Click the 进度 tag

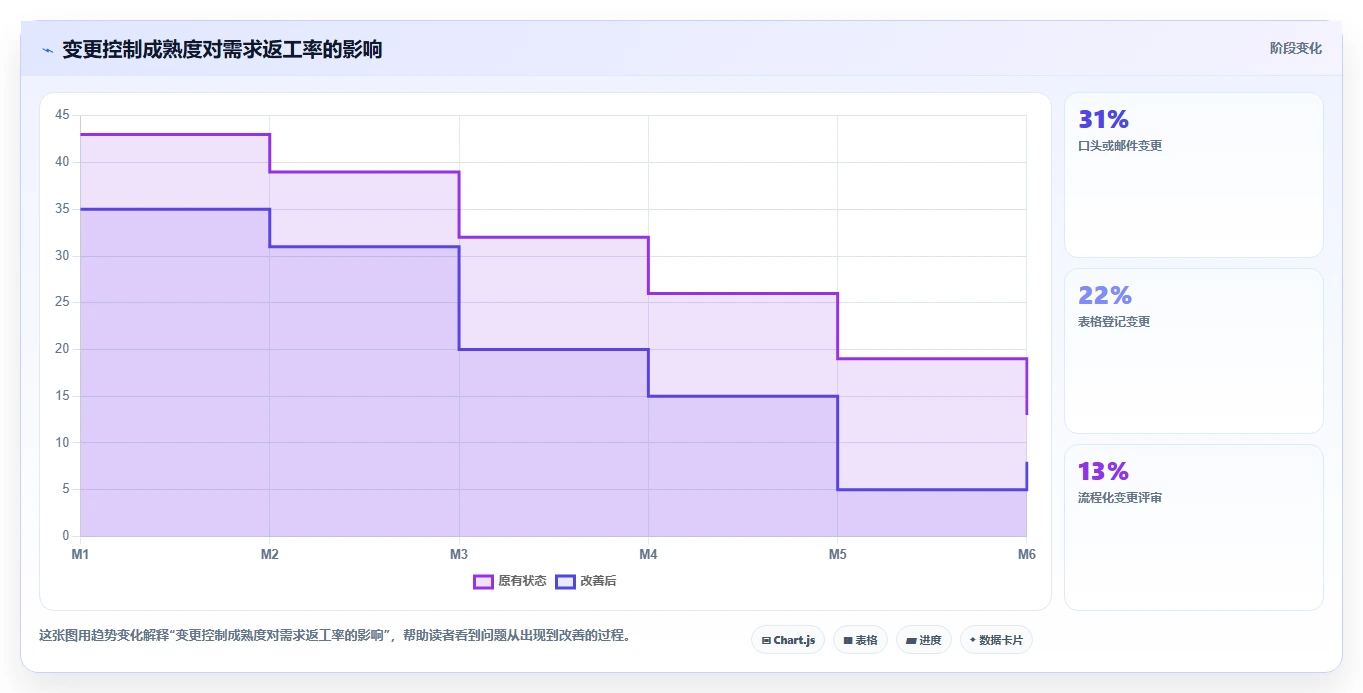click(x=924, y=640)
